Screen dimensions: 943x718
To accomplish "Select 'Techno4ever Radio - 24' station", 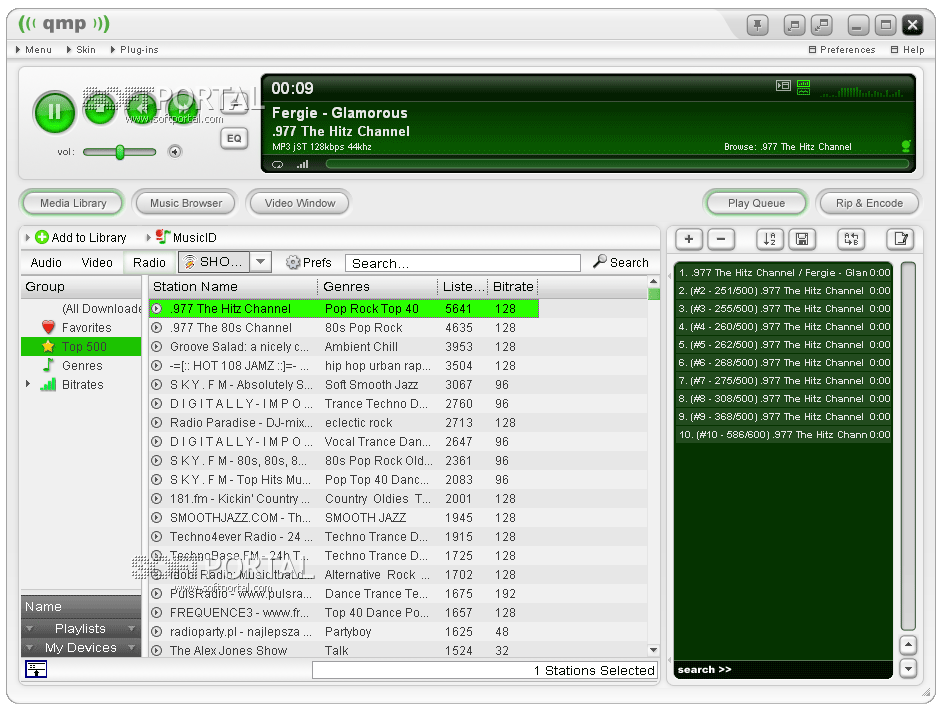I will tap(344, 536).
